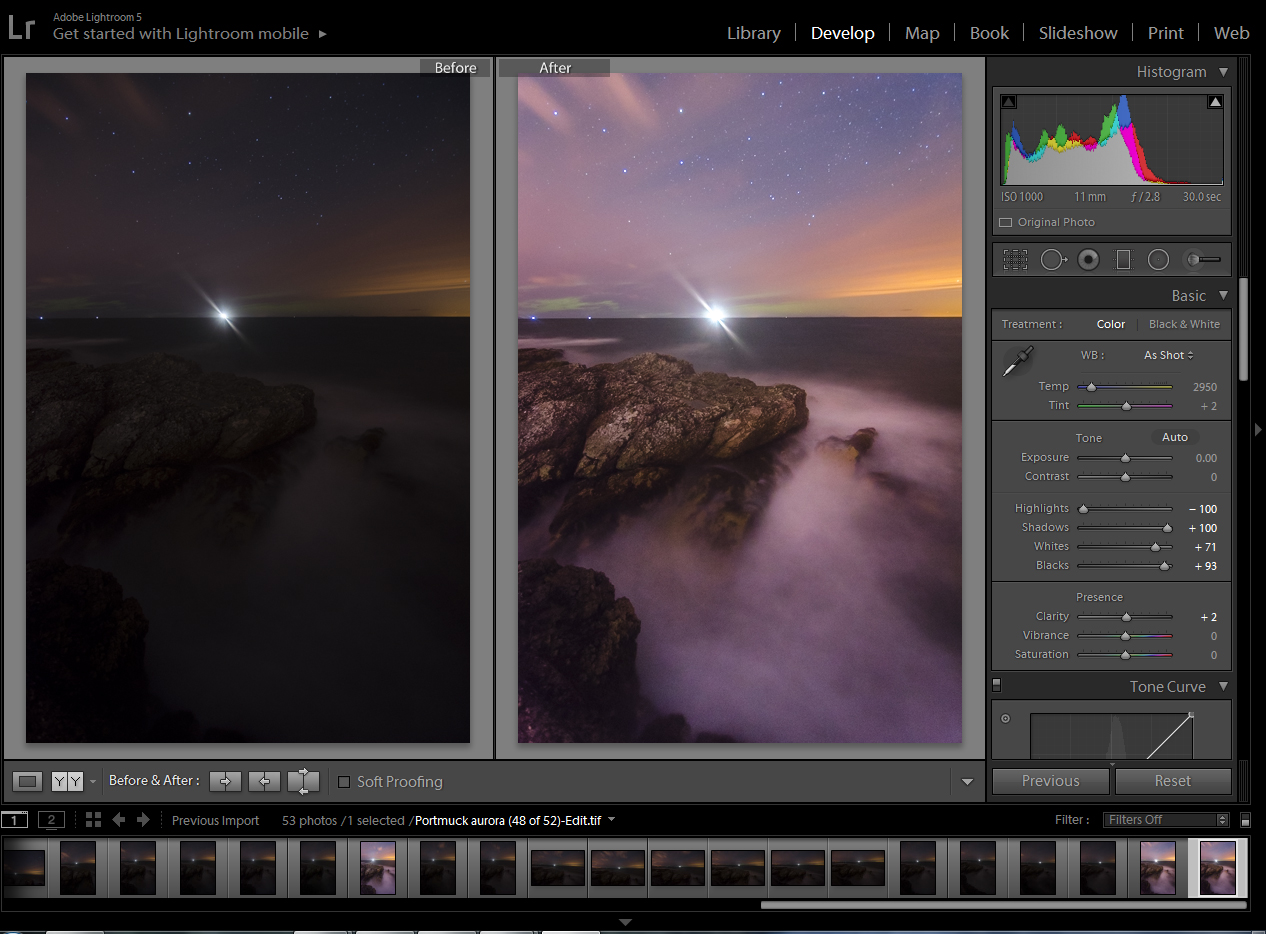Viewport: 1266px width, 934px height.
Task: Click the Temp slider handle
Action: coord(1091,386)
